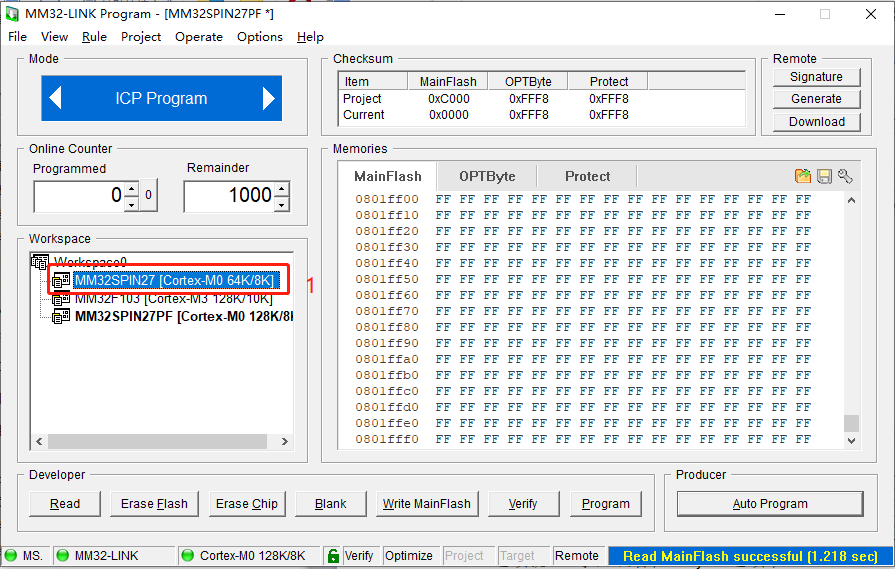895x569 pixels.
Task: Click the Blank check button
Action: (x=330, y=504)
